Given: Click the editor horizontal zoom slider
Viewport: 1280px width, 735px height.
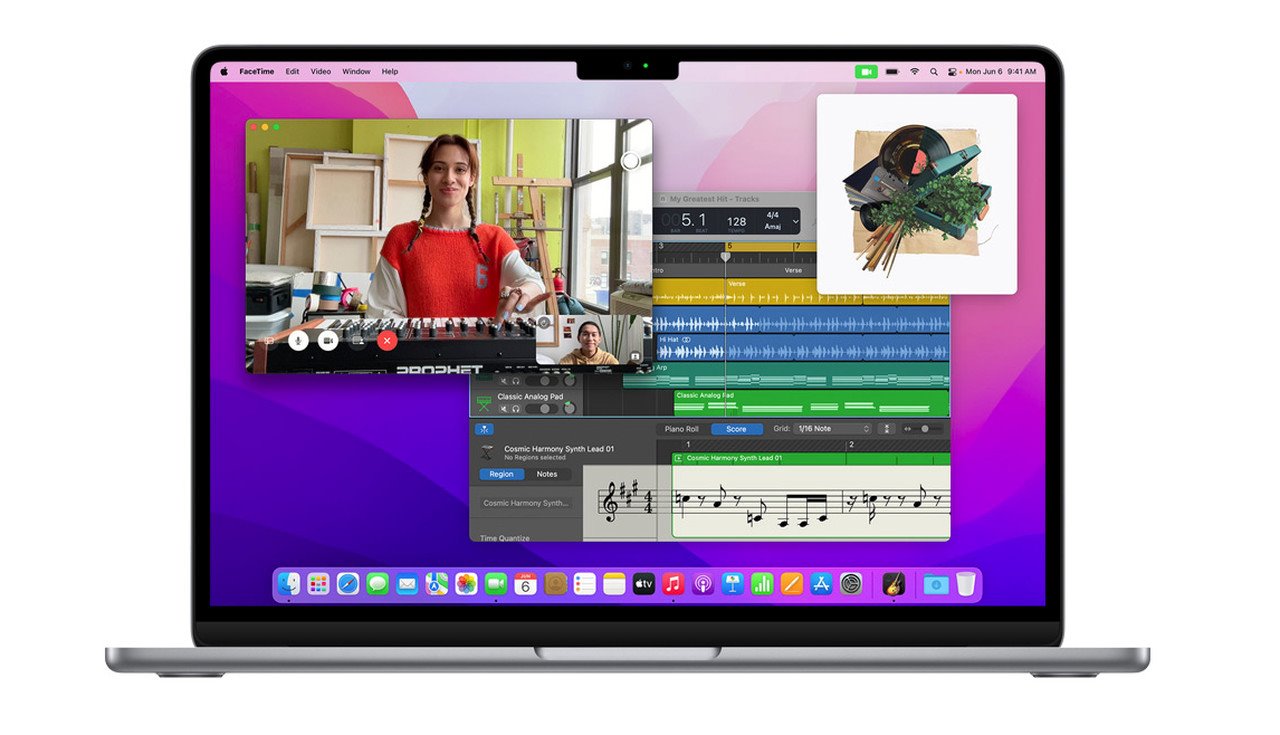Looking at the screenshot, I should (925, 429).
